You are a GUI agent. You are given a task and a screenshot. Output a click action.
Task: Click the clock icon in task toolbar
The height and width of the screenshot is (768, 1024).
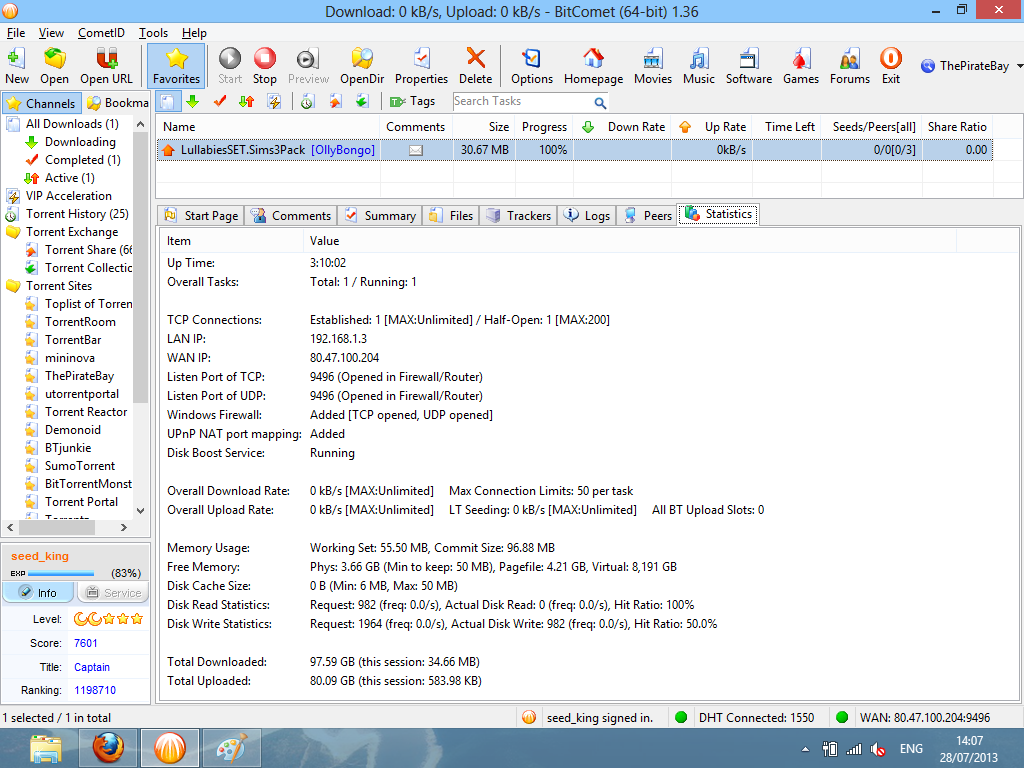coord(308,102)
